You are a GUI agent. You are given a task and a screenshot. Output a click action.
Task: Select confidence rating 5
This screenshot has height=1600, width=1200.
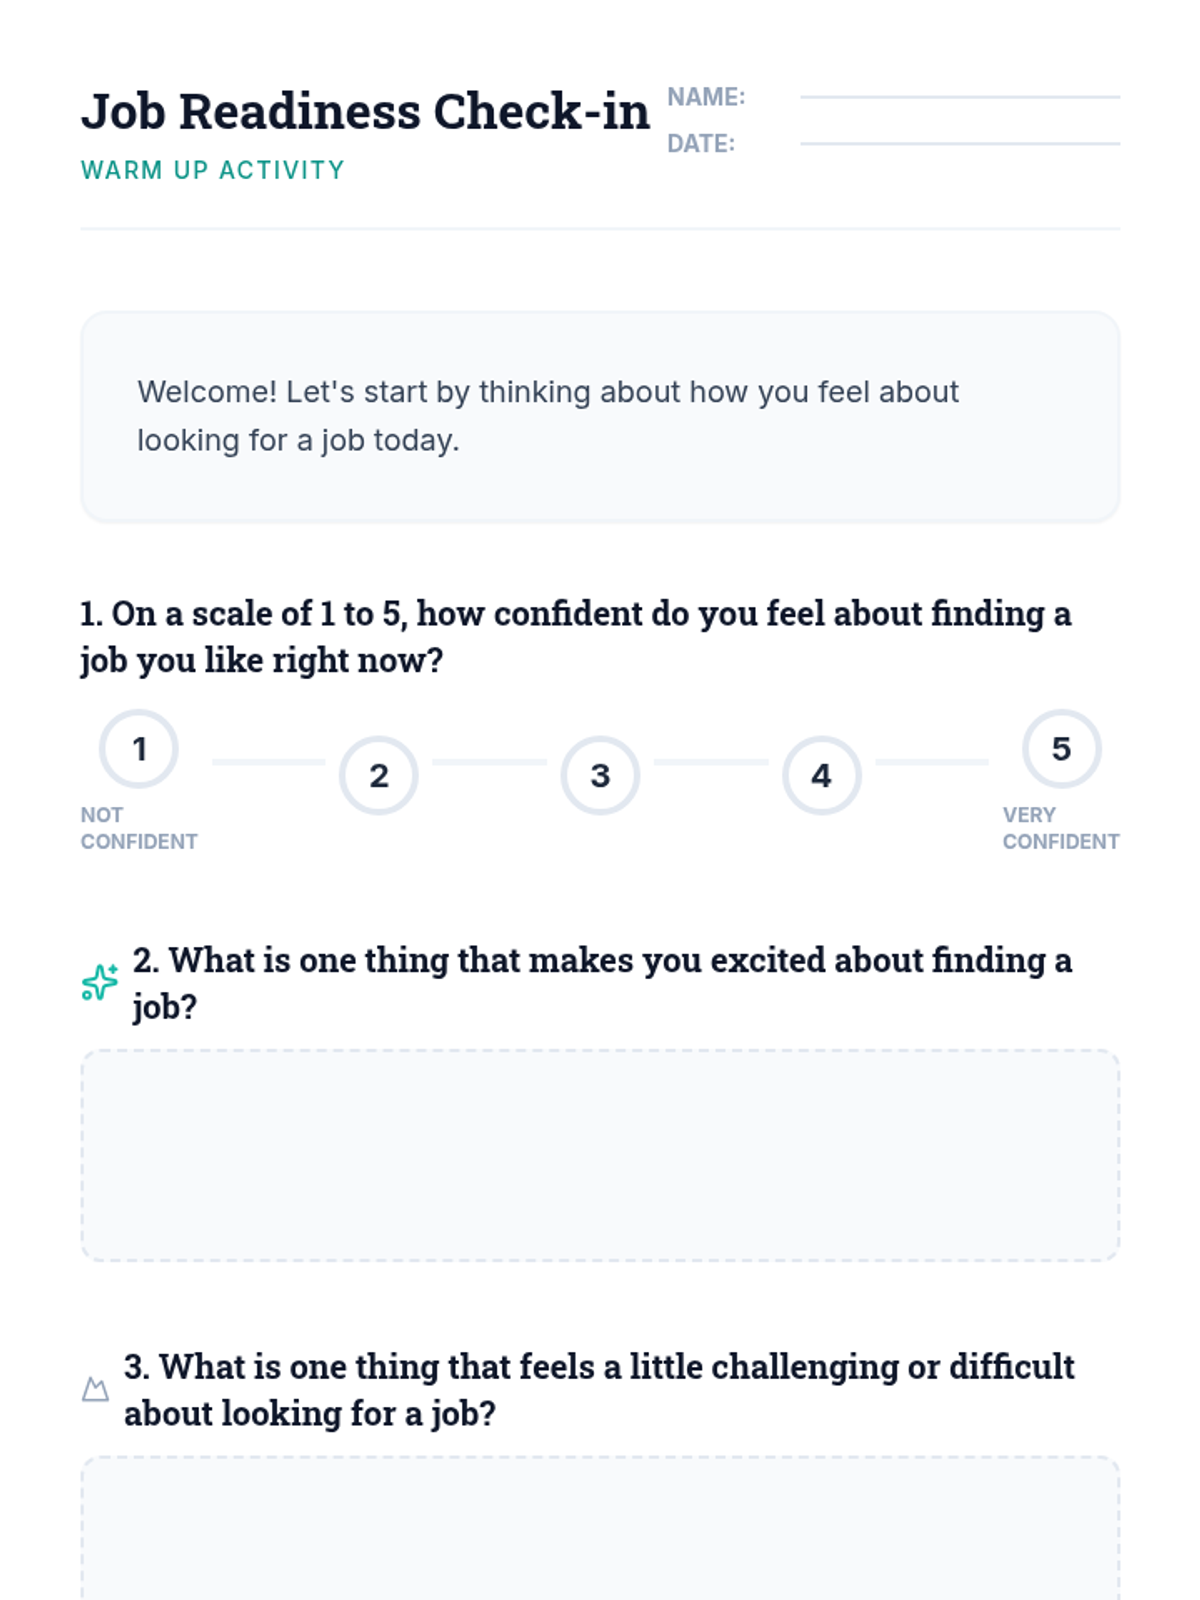coord(1061,749)
